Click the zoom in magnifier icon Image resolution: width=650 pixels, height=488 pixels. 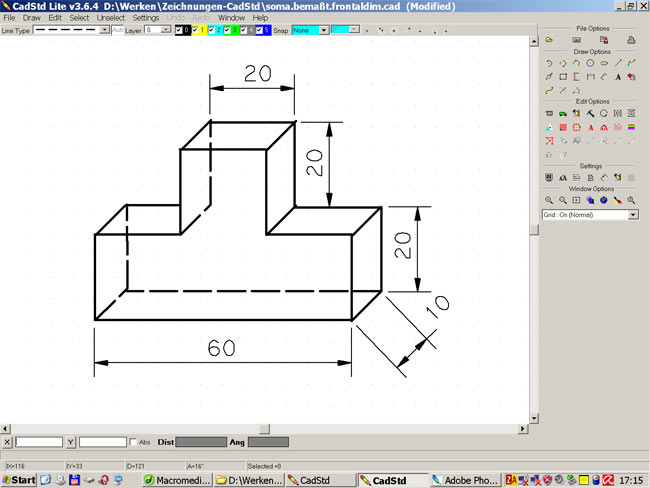(549, 200)
